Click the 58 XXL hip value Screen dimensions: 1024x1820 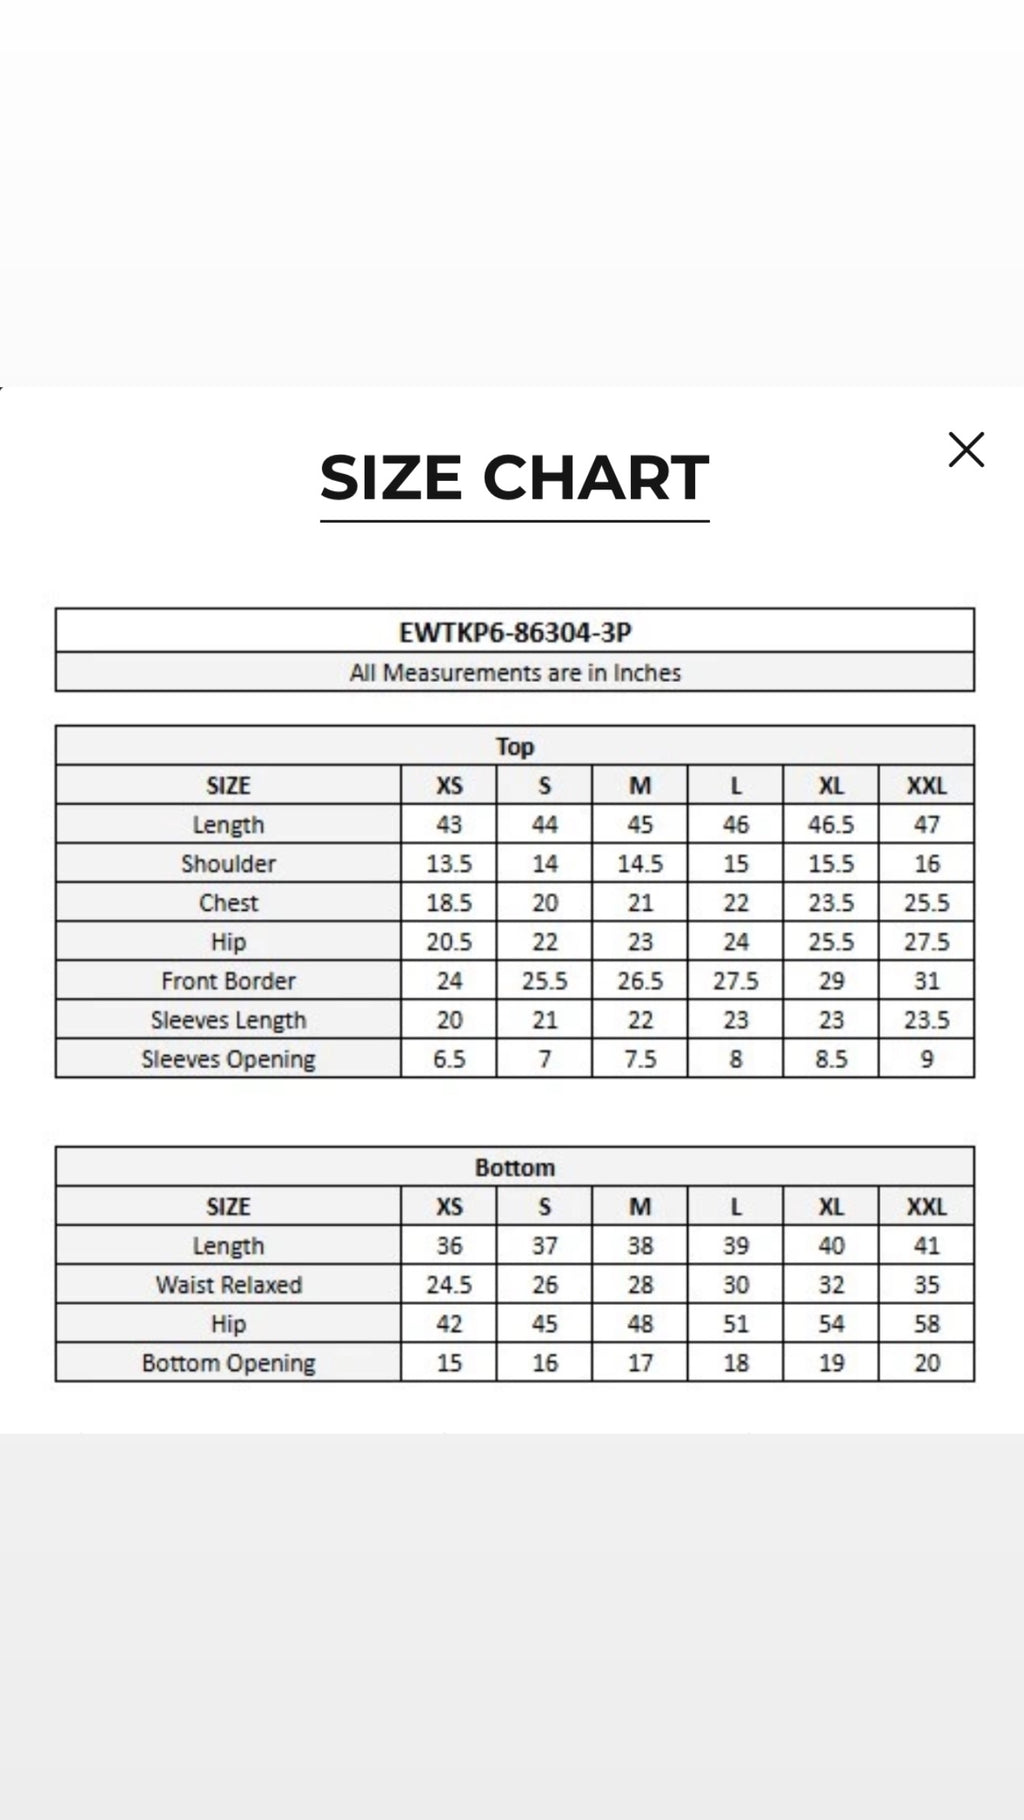pyautogui.click(x=926, y=1323)
